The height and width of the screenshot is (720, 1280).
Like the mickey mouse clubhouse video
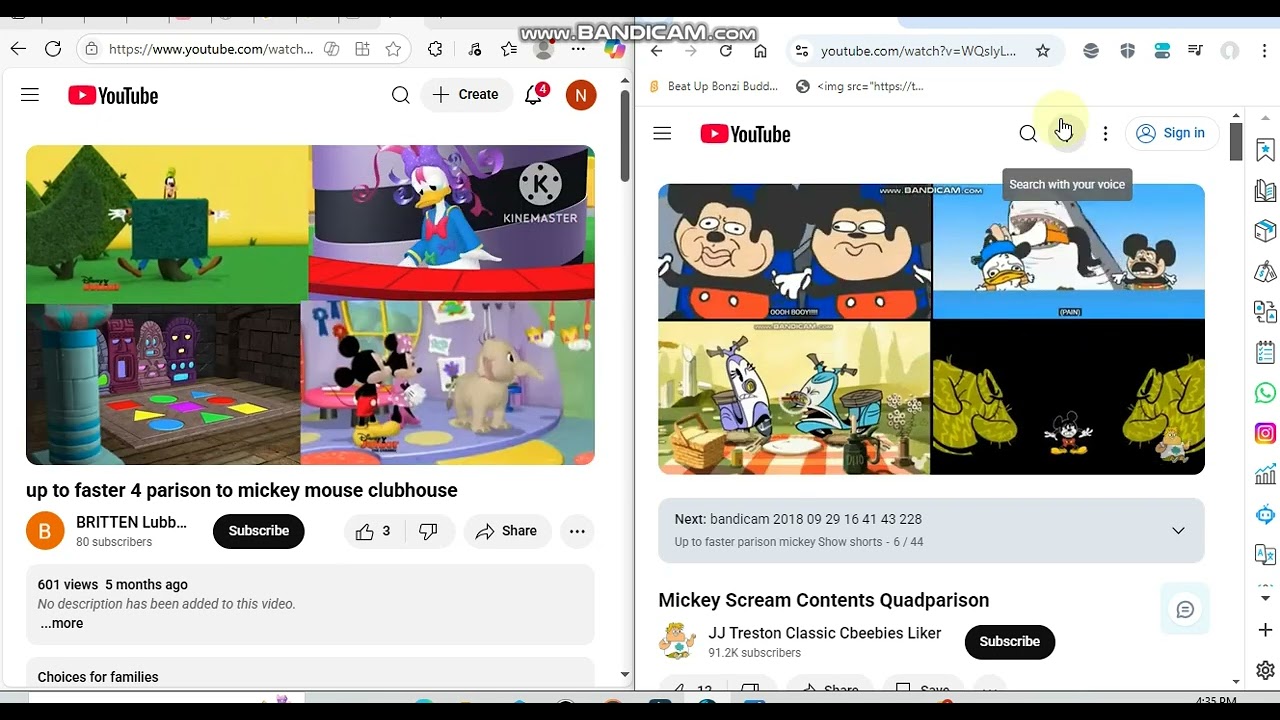pos(372,531)
